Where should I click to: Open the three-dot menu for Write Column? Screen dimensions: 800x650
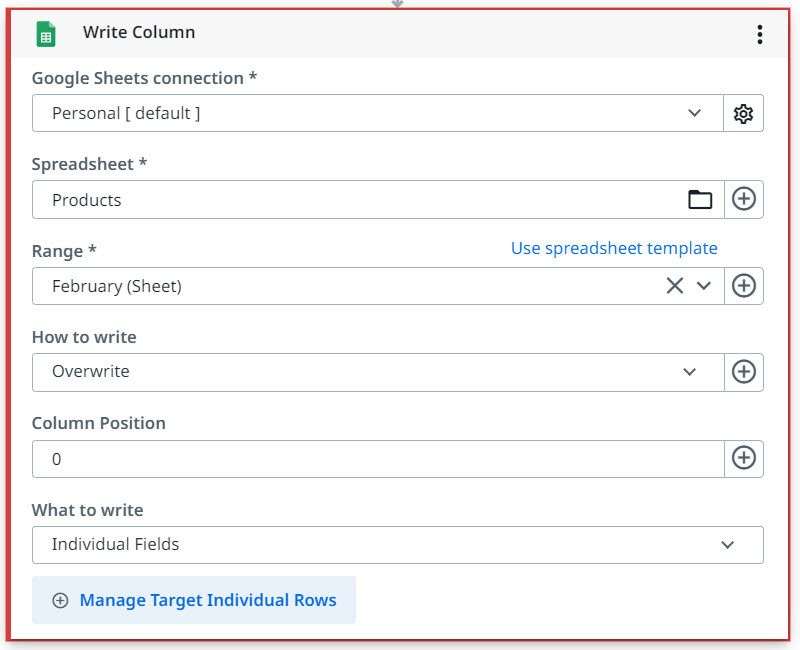click(760, 35)
